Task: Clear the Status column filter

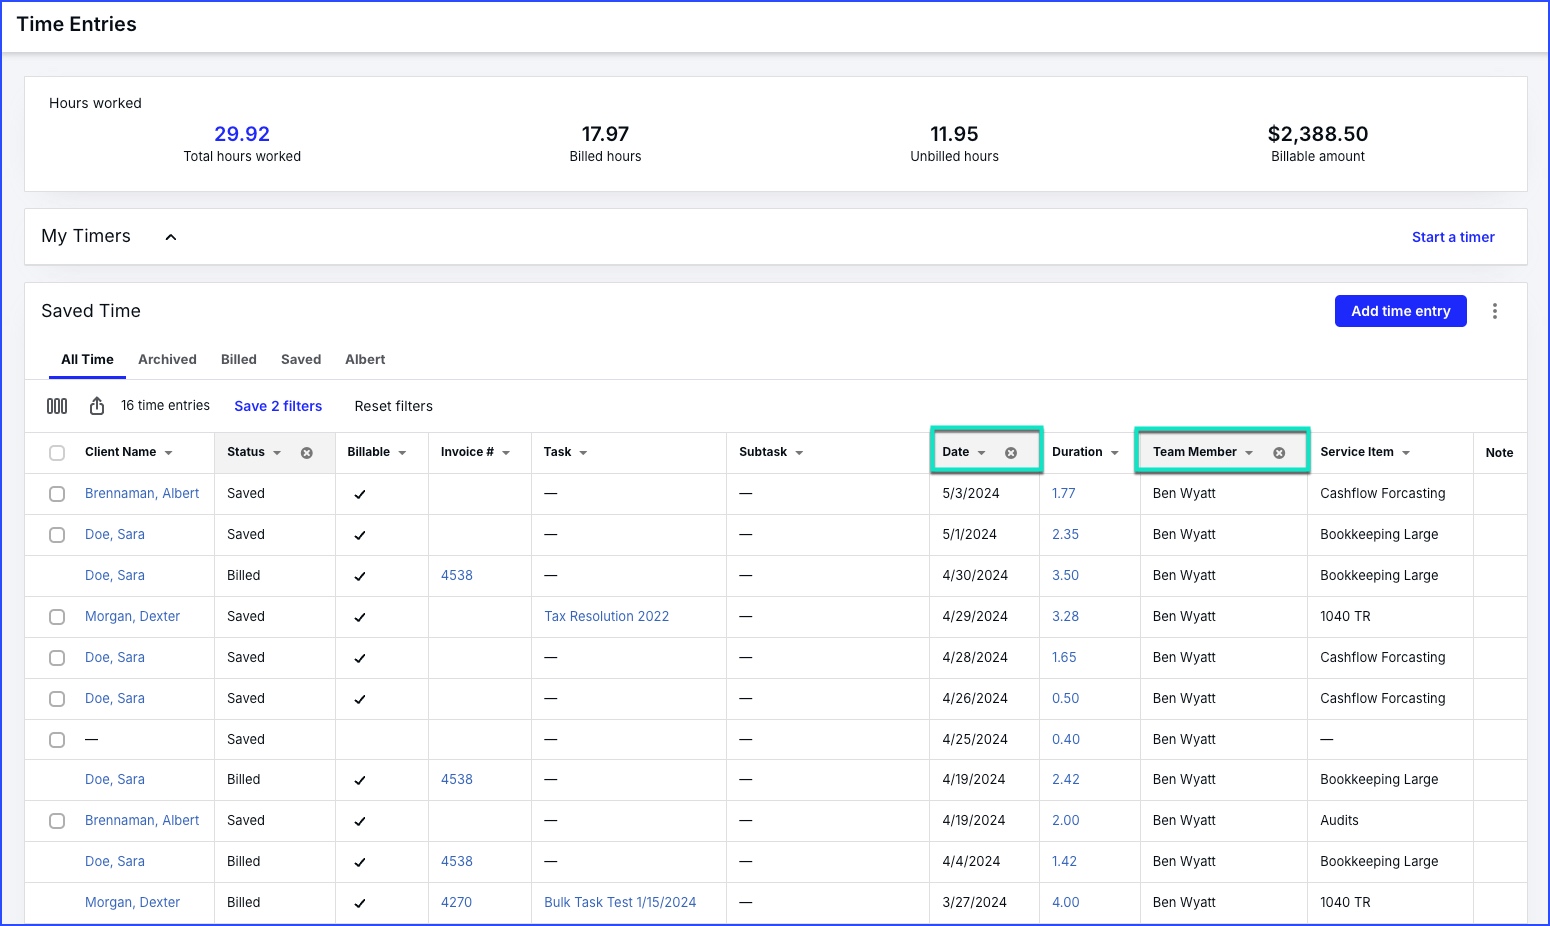Action: (x=307, y=453)
